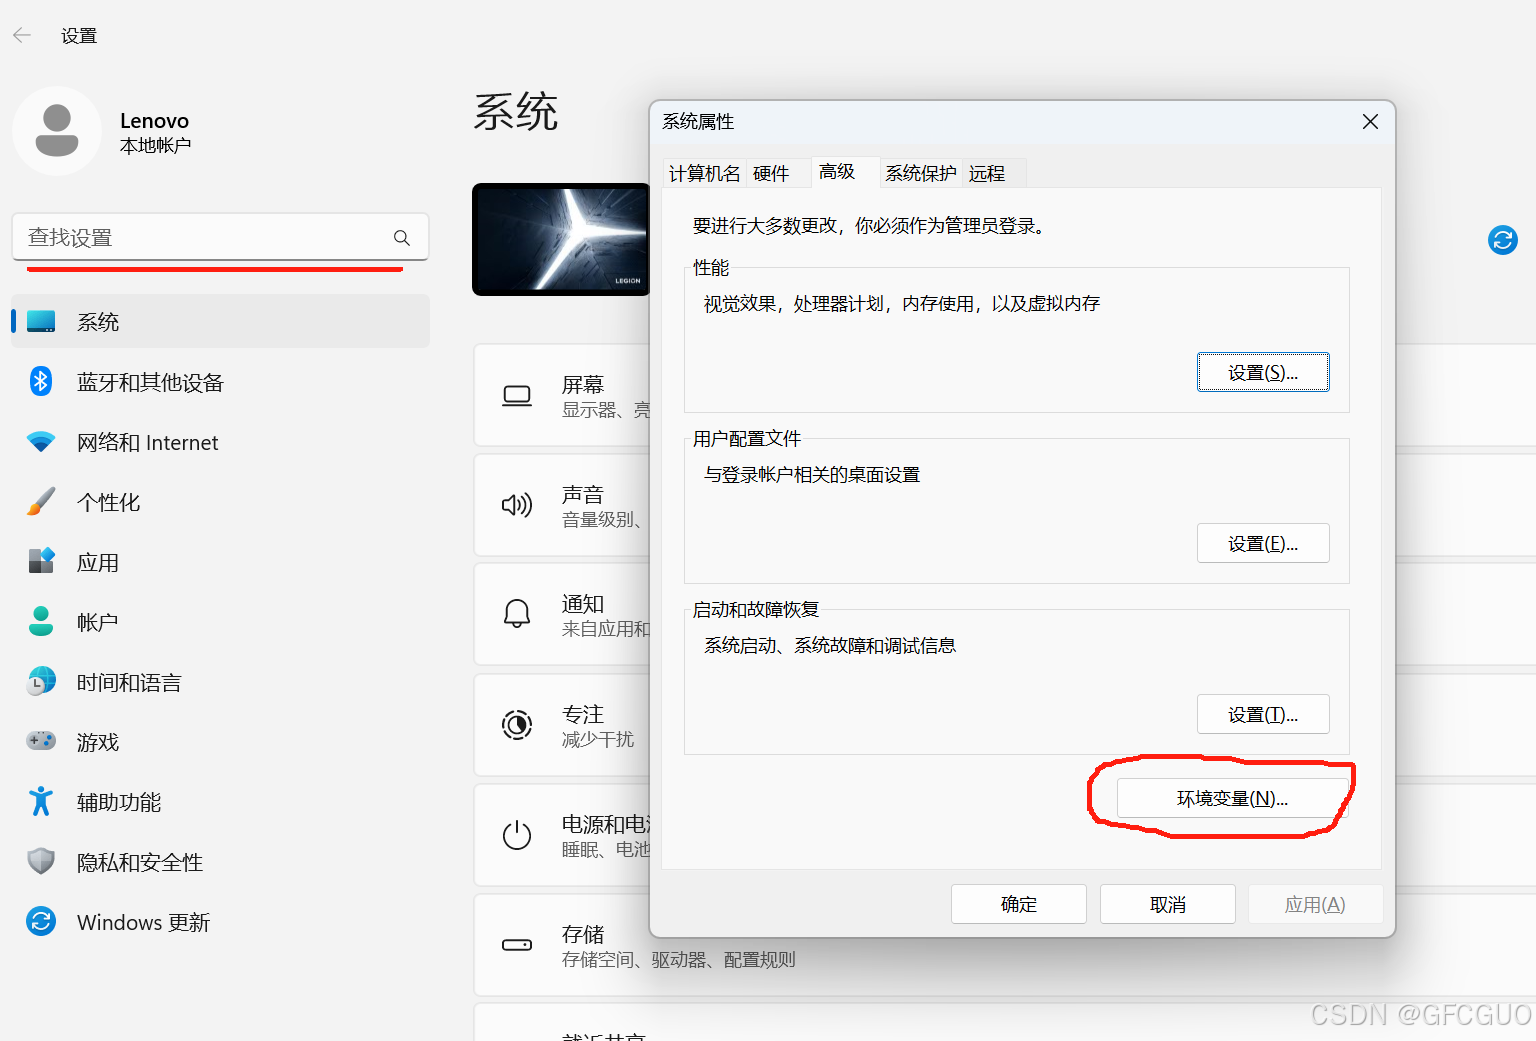1536x1041 pixels.
Task: Open the 存储 settings title text
Action: pyautogui.click(x=583, y=934)
